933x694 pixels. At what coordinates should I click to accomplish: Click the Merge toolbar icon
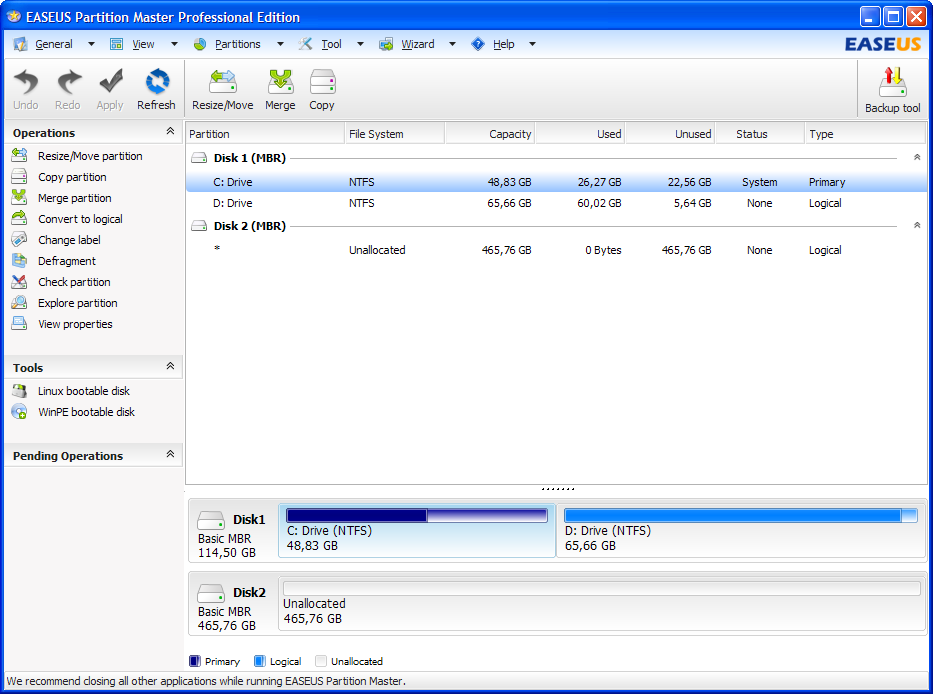tap(280, 82)
